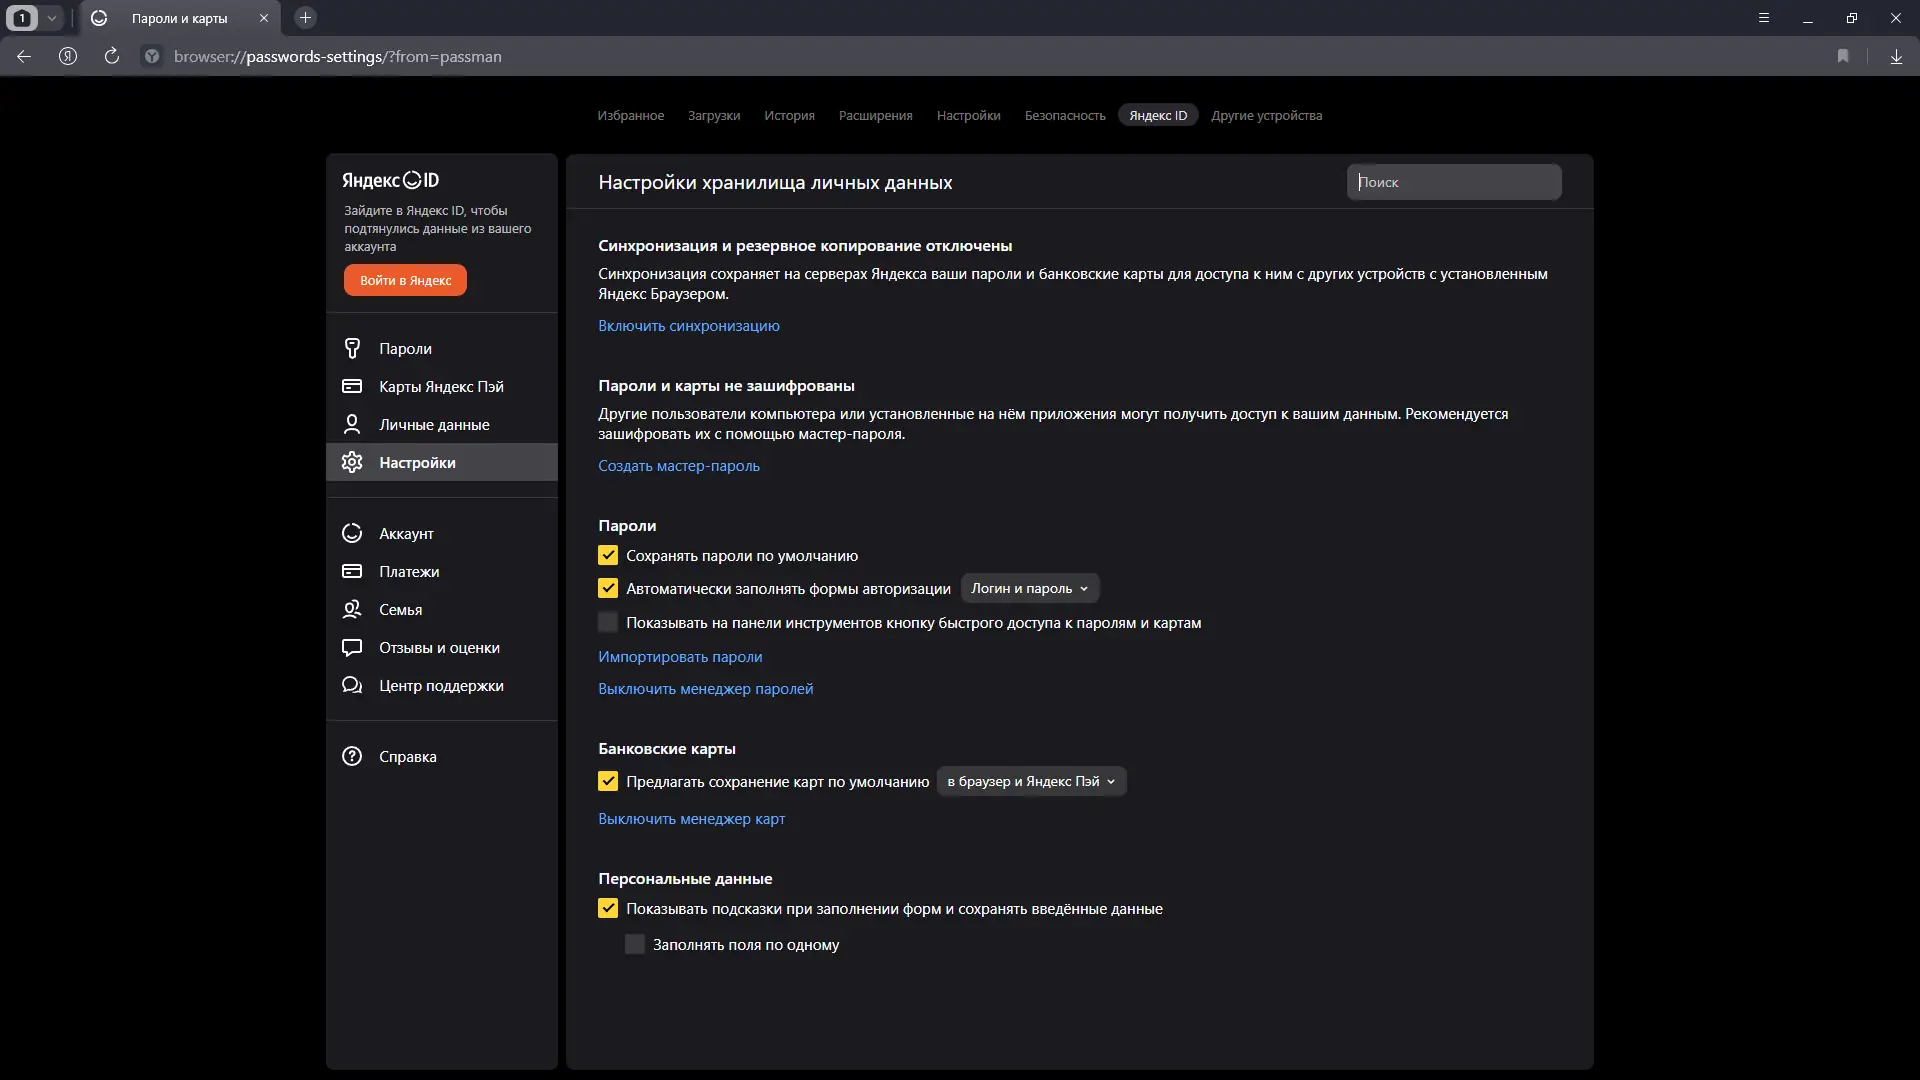1920x1080 pixels.
Task: Focus the Поиск search field
Action: (1453, 183)
